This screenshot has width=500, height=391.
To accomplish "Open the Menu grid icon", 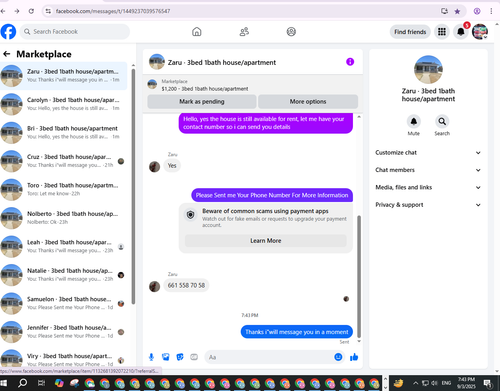I will click(x=442, y=32).
